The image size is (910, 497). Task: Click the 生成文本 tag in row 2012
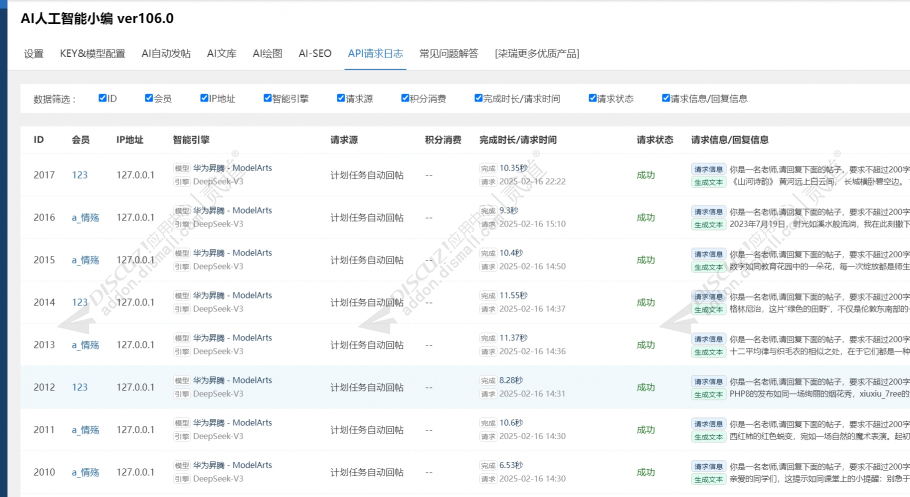[x=709, y=394]
